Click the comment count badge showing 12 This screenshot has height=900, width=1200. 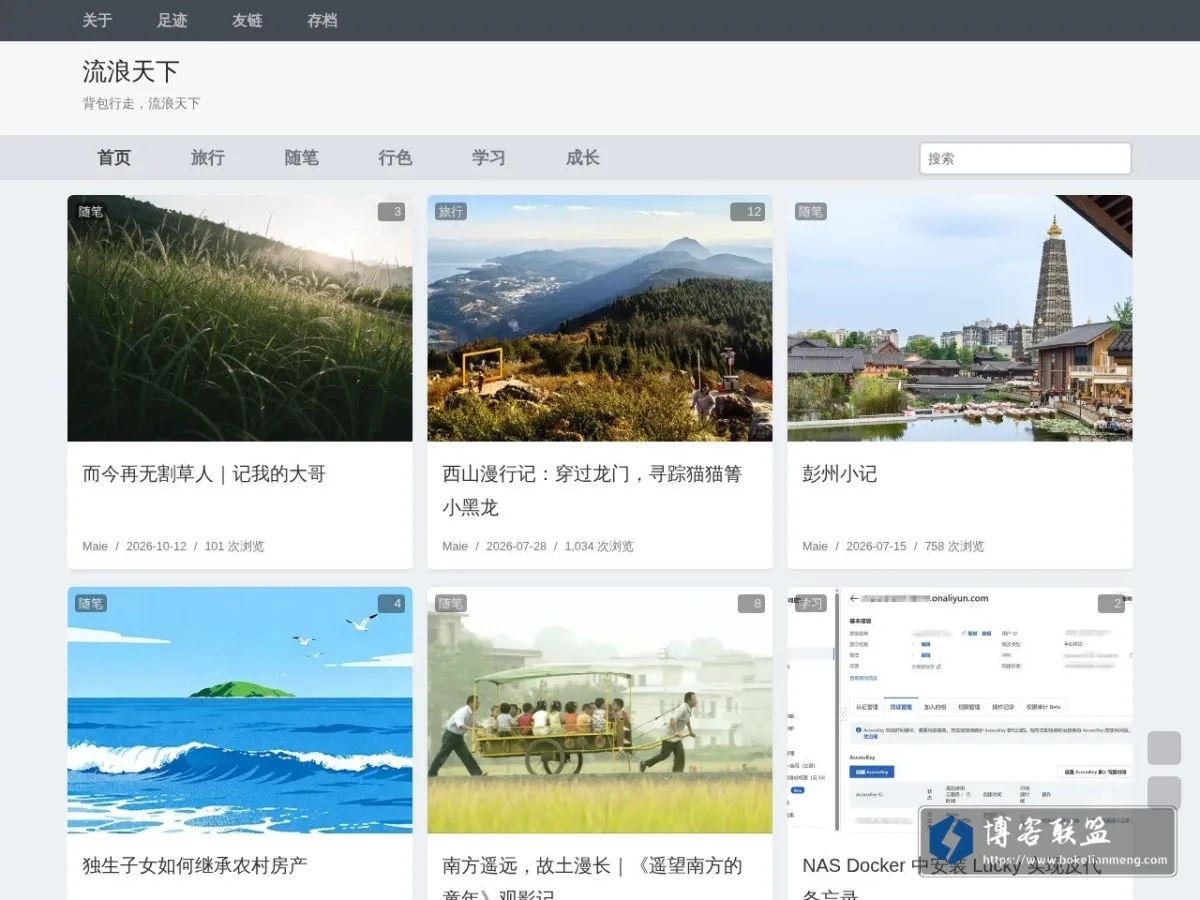coord(747,212)
